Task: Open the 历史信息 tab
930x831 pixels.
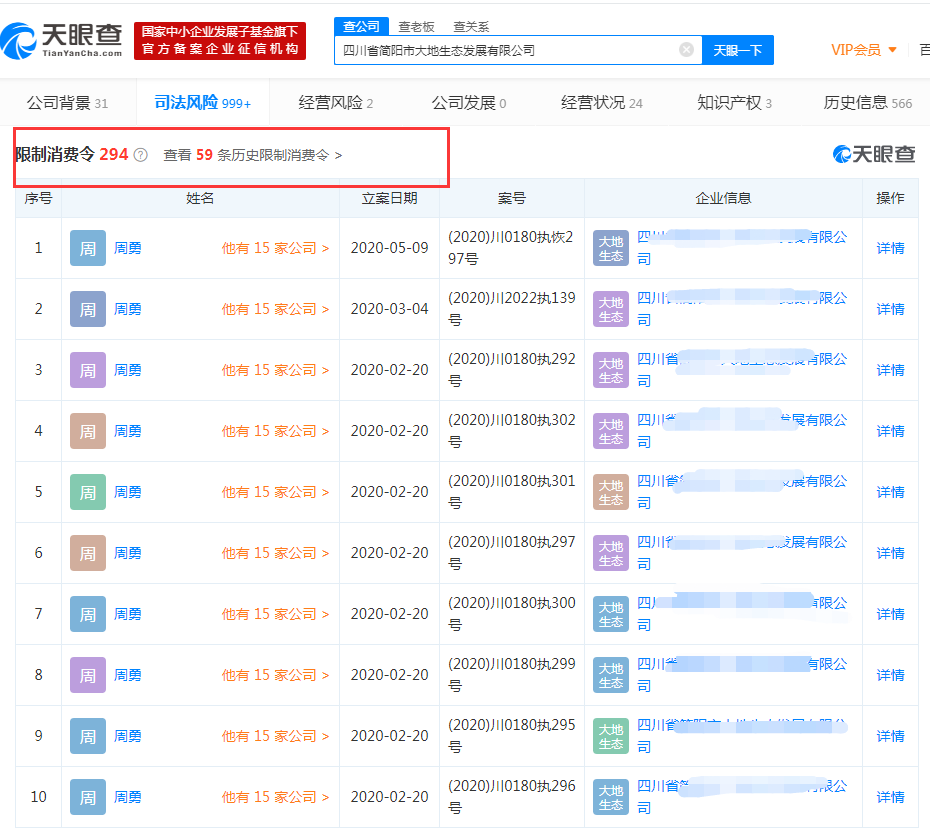Action: [868, 103]
